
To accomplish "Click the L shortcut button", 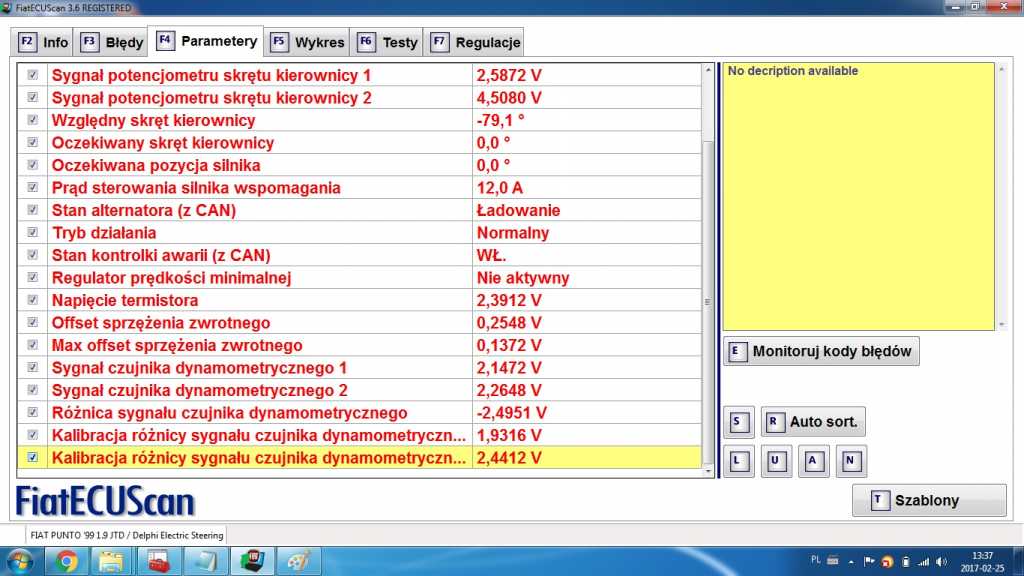I will pos(738,462).
